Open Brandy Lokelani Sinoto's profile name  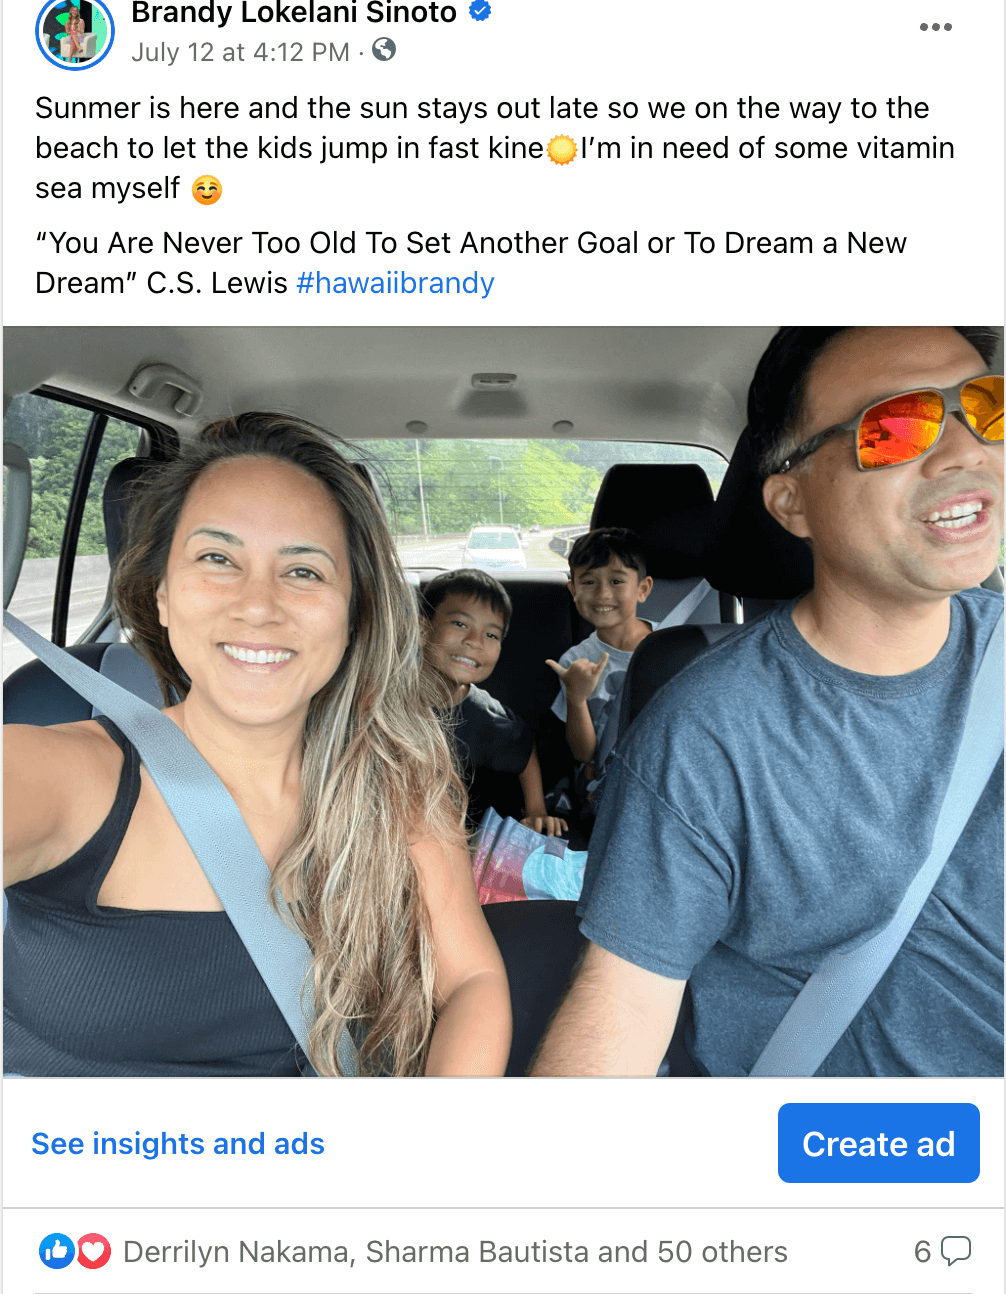[294, 13]
